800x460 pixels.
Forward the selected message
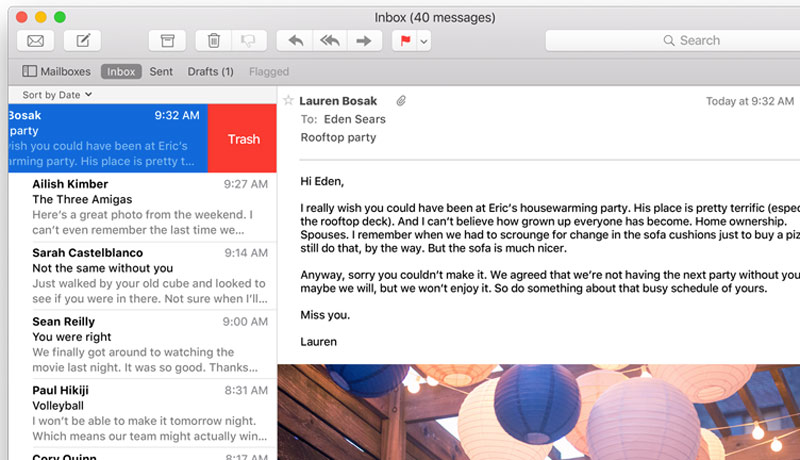pos(364,41)
